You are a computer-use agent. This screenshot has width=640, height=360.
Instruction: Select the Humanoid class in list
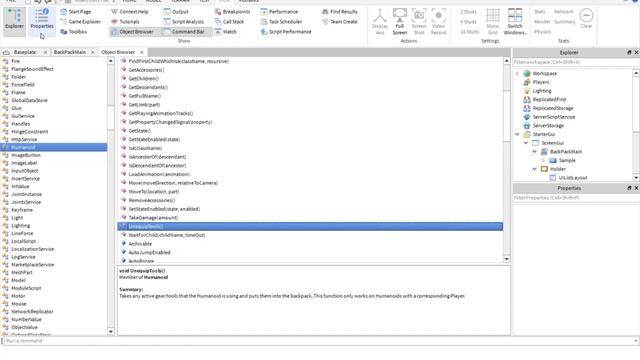pyautogui.click(x=54, y=147)
